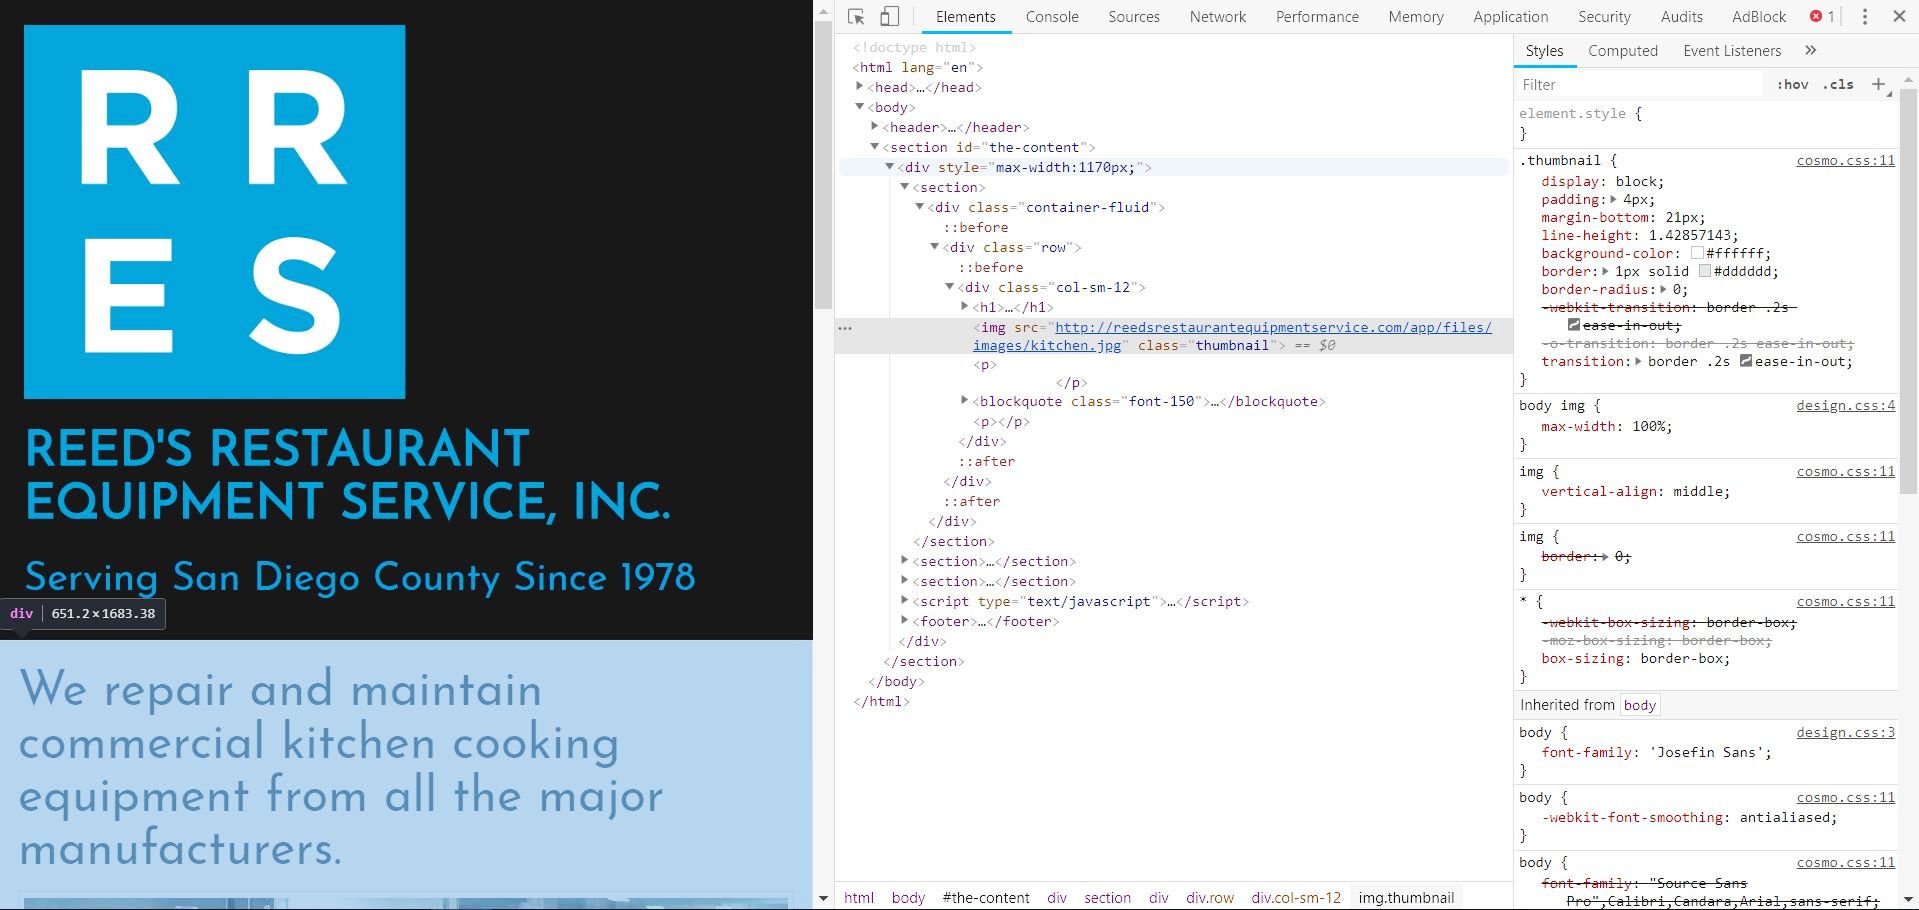1919x910 pixels.
Task: Switch to the Computed styles tab
Action: click(1623, 51)
